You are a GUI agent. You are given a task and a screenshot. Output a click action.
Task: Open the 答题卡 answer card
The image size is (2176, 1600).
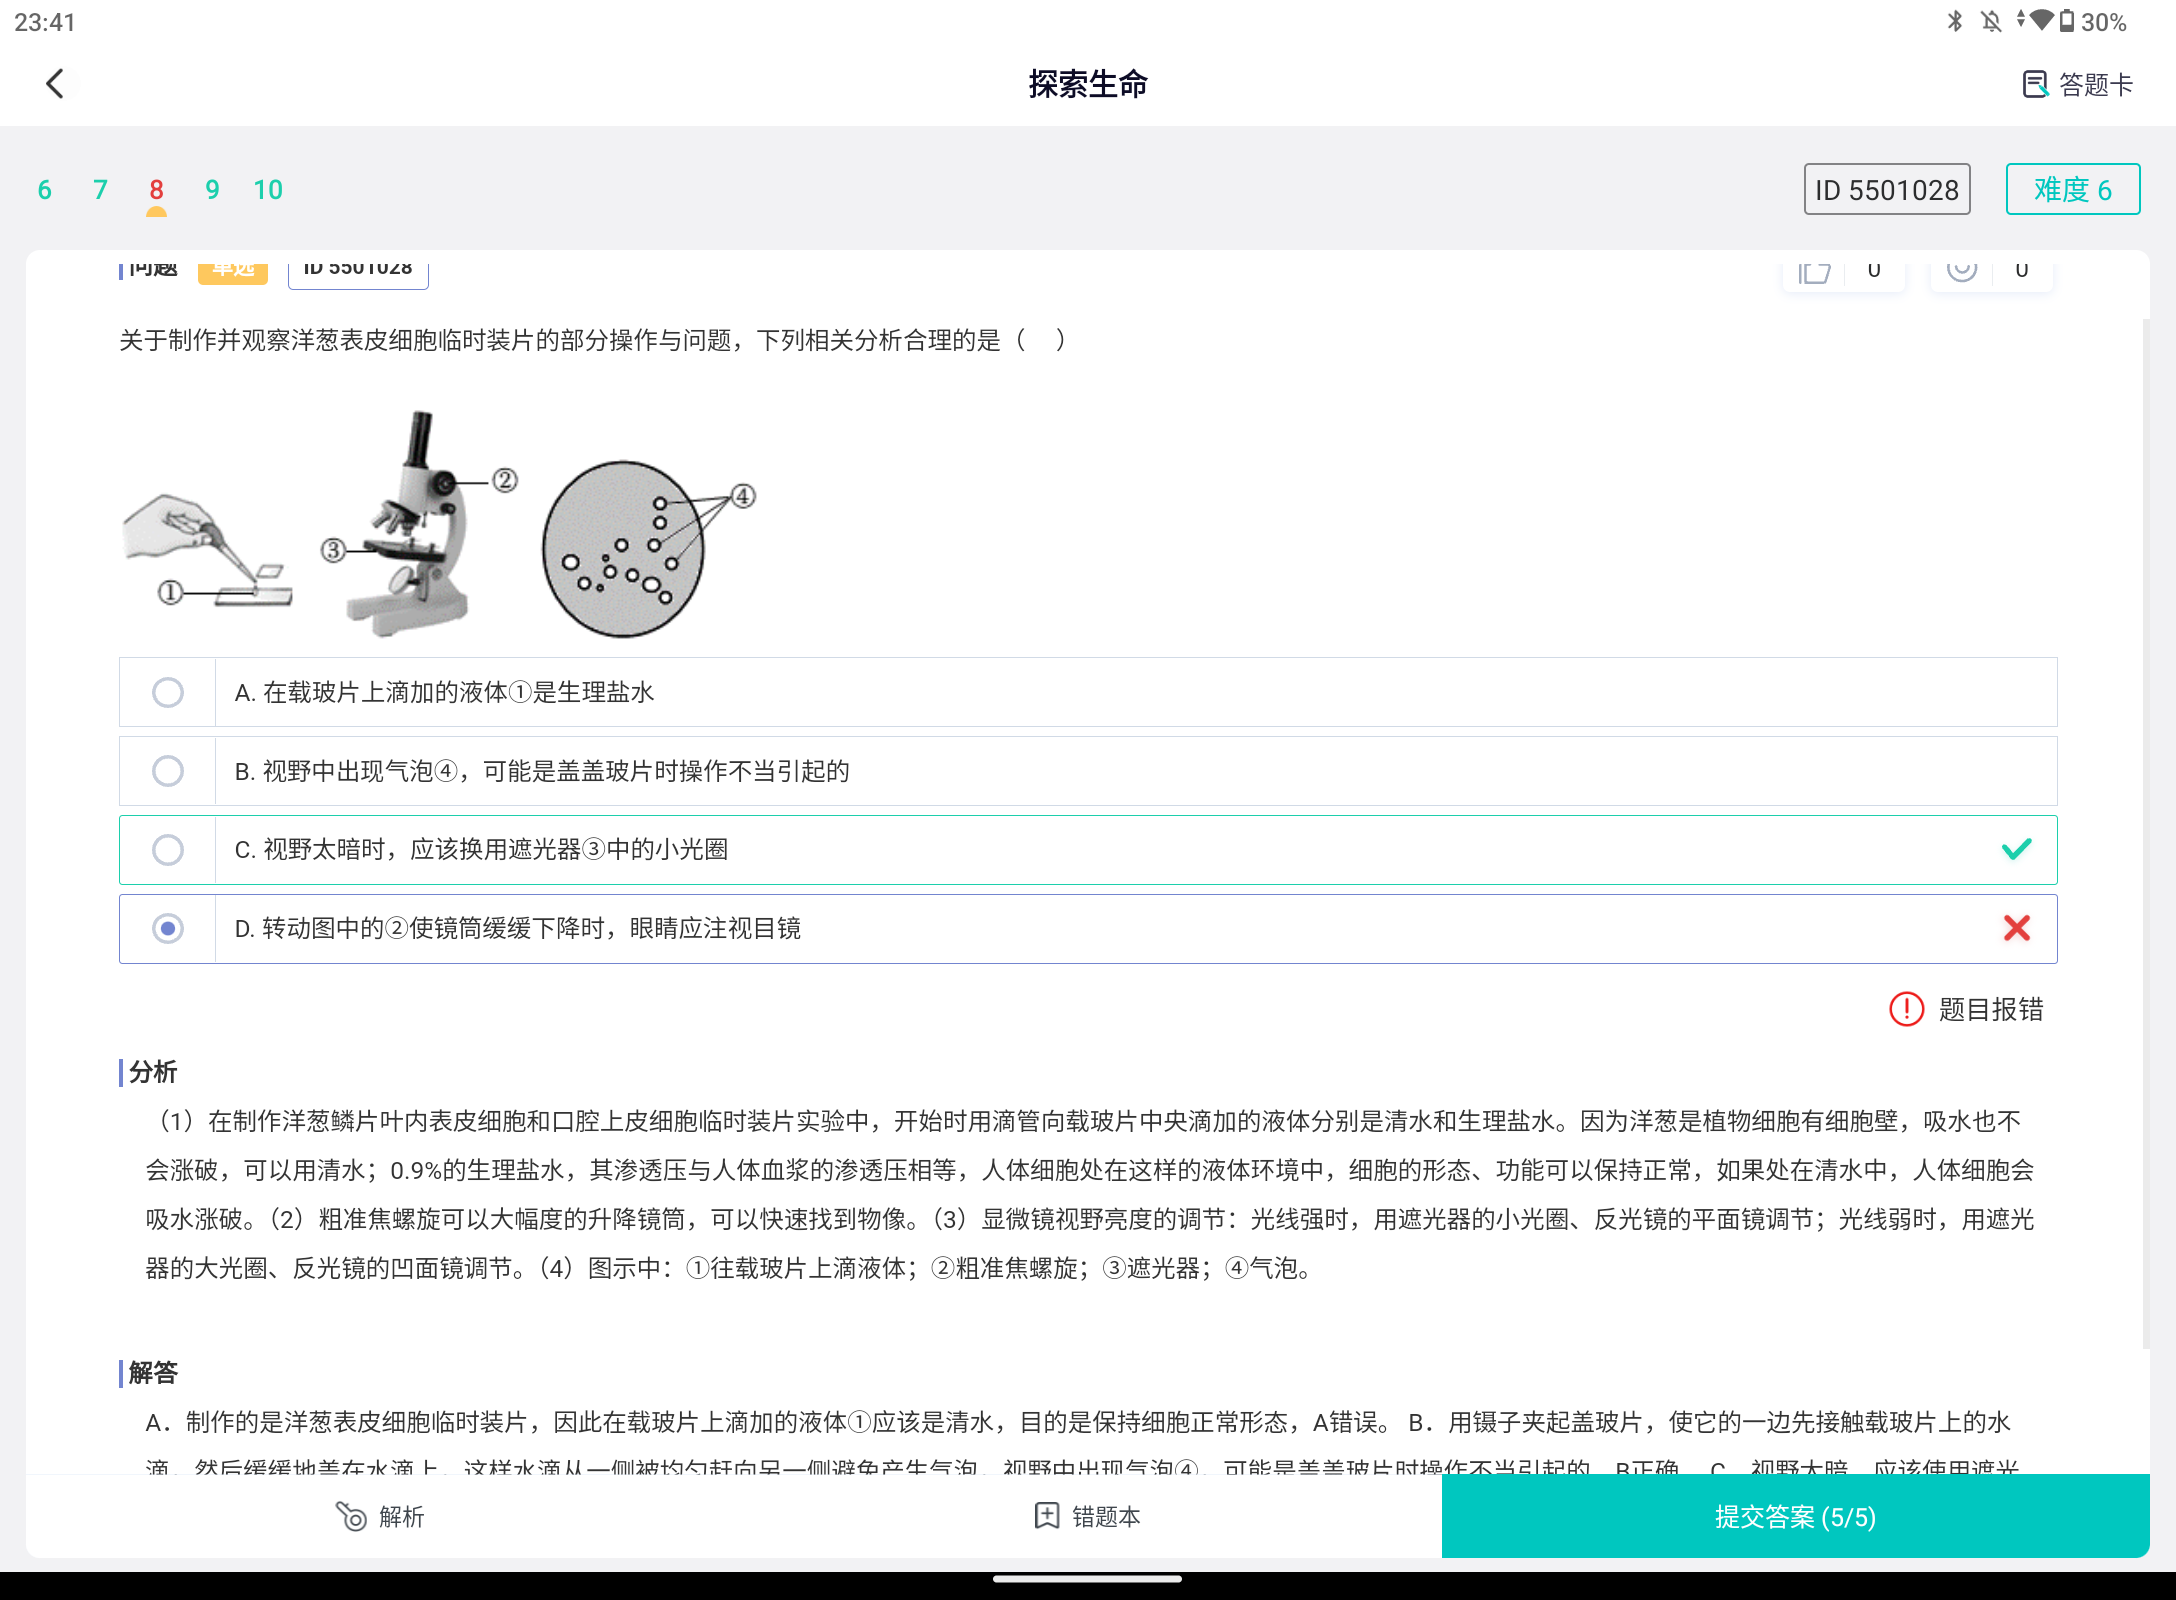point(2078,84)
